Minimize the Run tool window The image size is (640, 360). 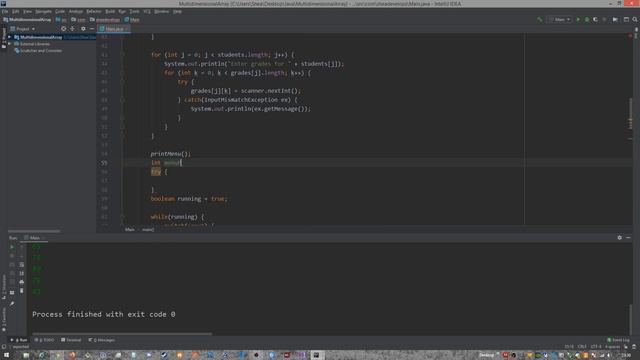628,238
